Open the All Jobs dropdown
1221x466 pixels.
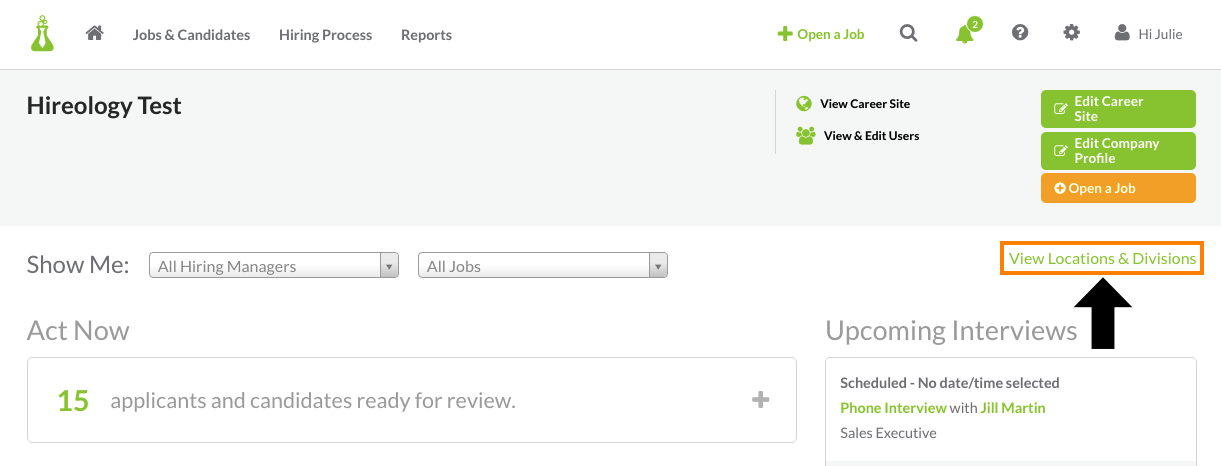pyautogui.click(x=543, y=266)
